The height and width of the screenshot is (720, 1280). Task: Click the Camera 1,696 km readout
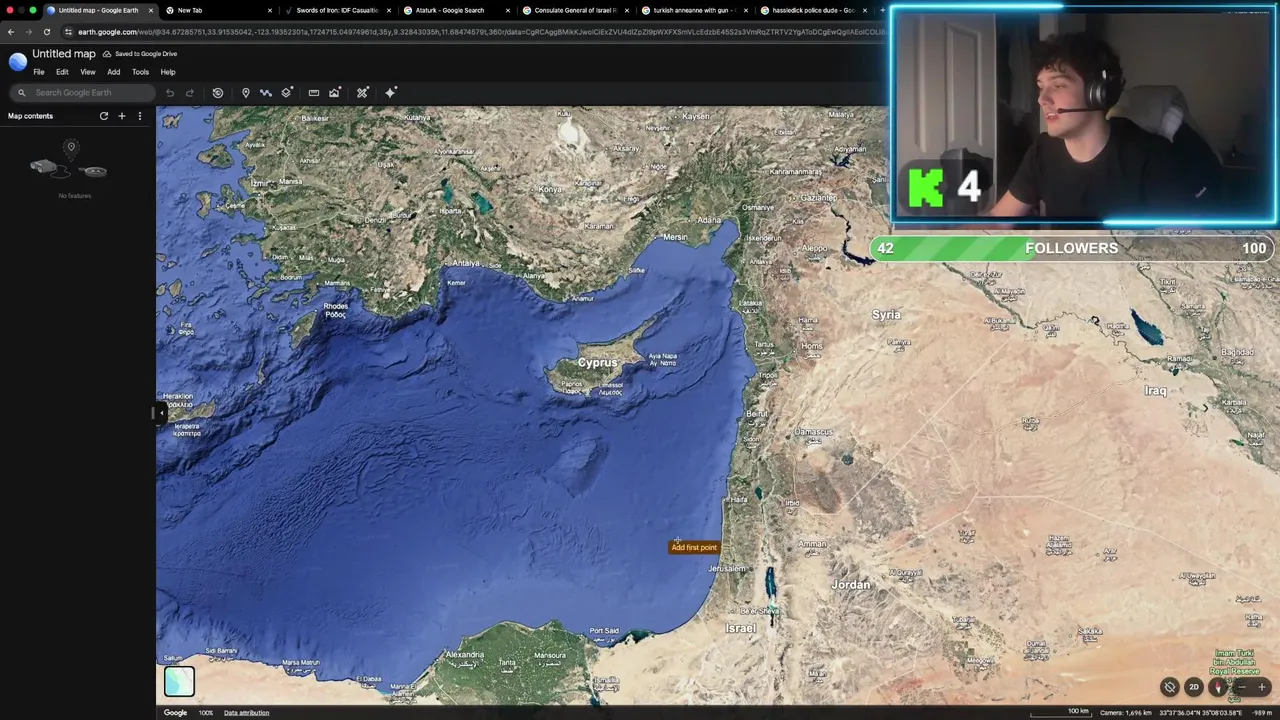[1125, 713]
